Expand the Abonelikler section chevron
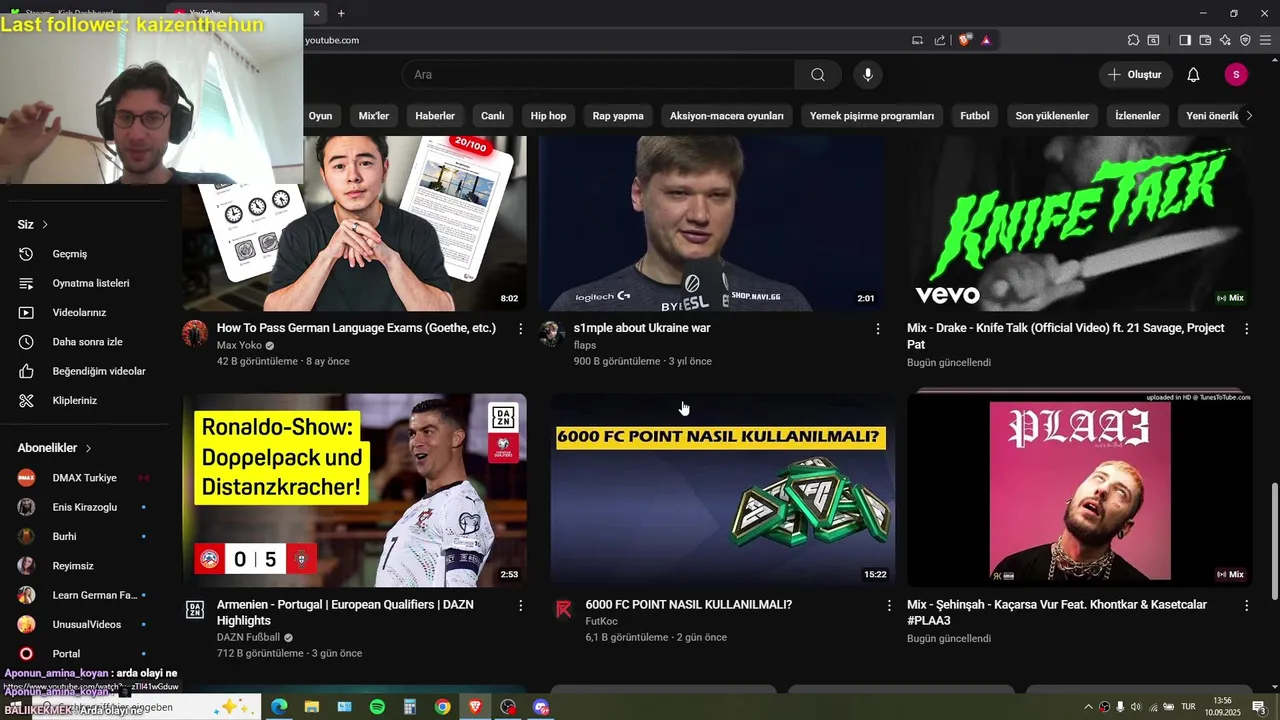The height and width of the screenshot is (720, 1280). pos(88,448)
